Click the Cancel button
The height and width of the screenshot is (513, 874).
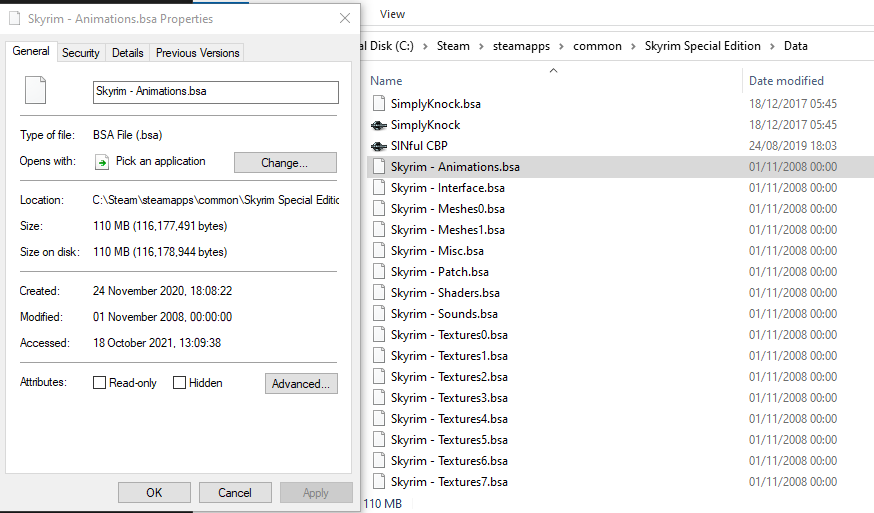(x=235, y=493)
